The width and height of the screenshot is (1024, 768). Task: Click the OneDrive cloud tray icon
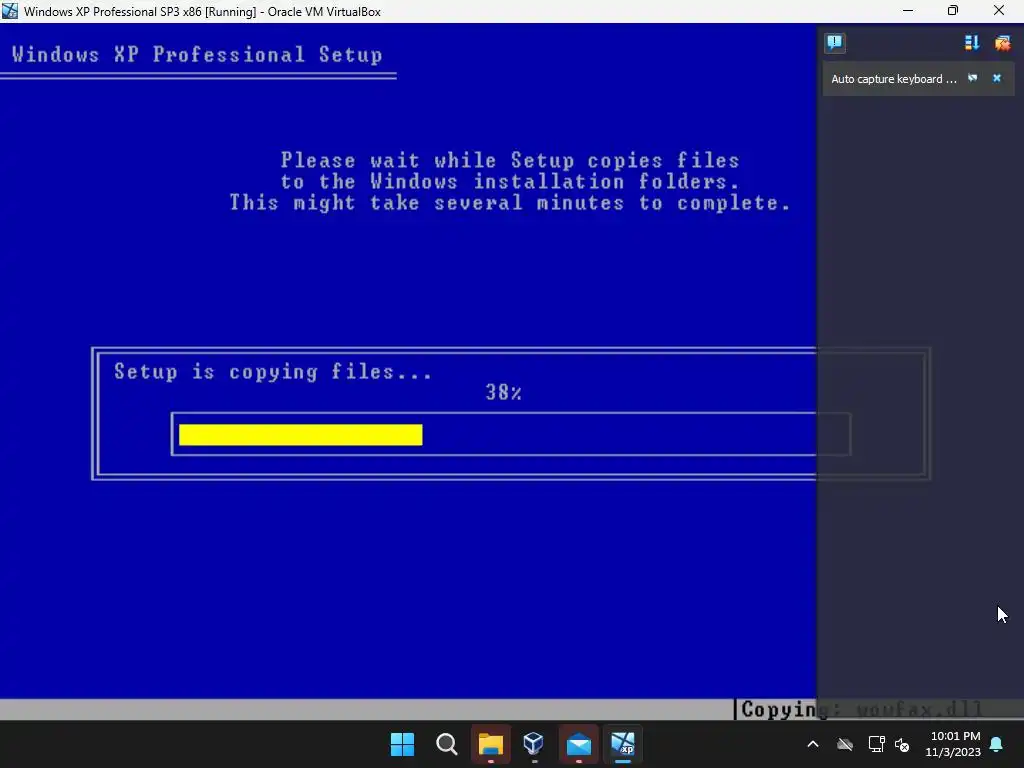845,744
